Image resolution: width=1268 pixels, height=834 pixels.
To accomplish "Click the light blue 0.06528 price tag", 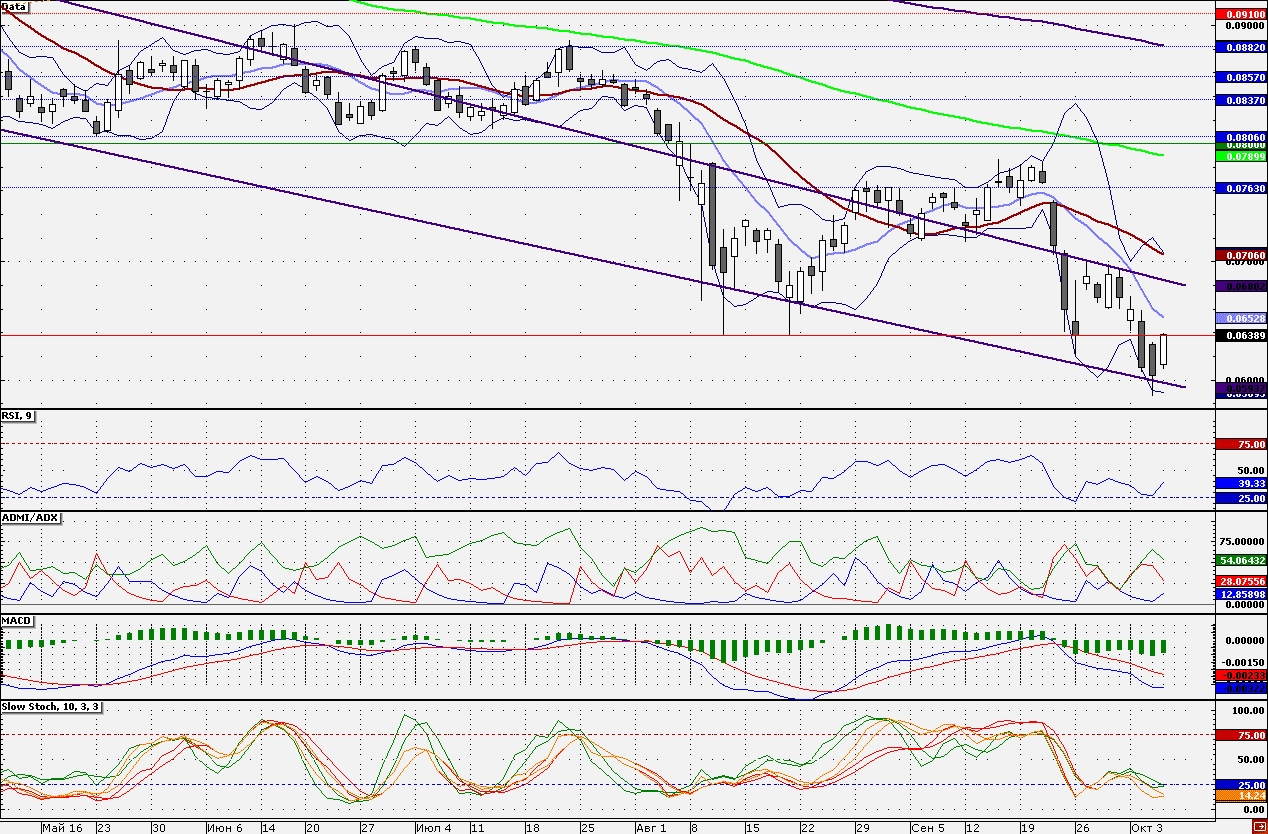I will tap(1239, 317).
